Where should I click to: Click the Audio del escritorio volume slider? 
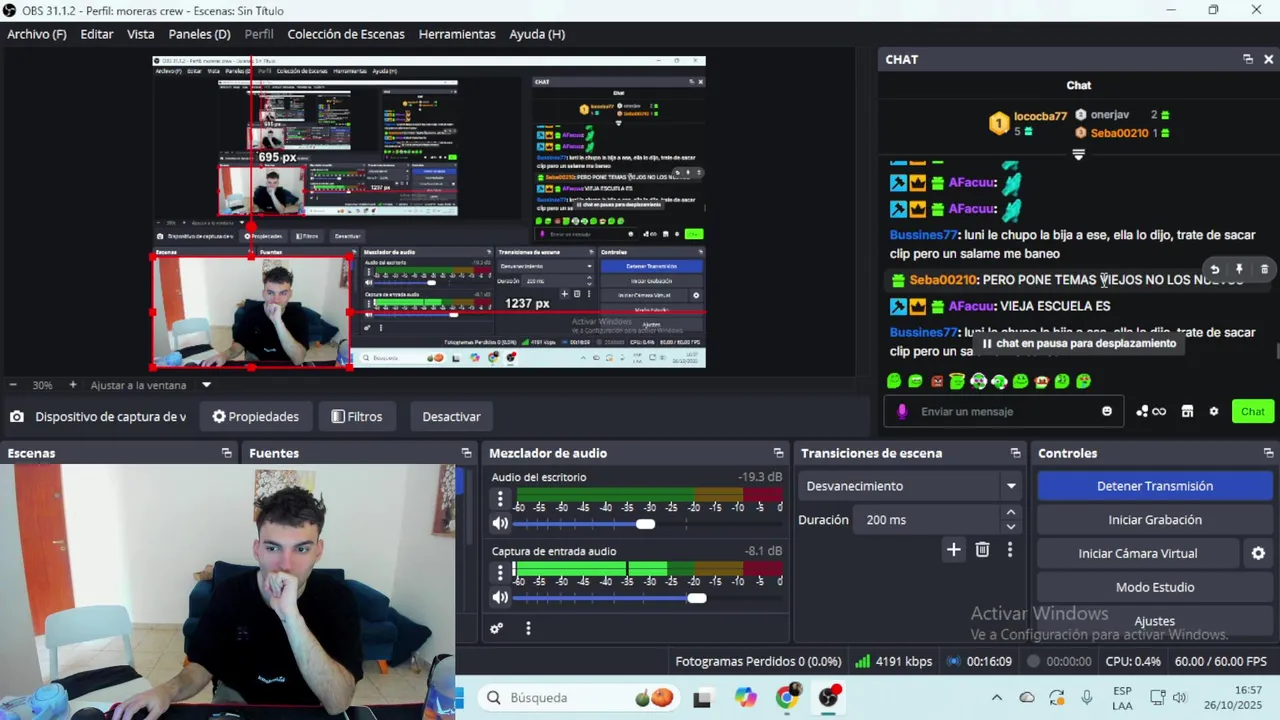(x=646, y=524)
